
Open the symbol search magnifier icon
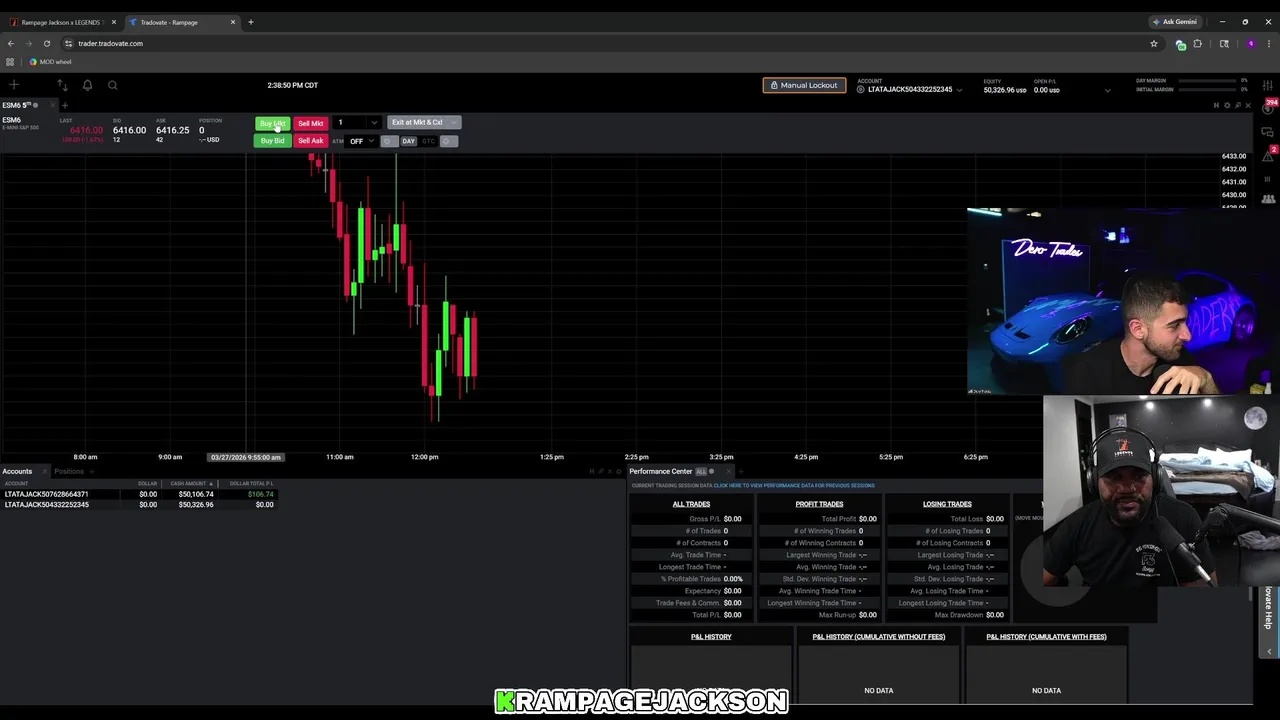coord(112,85)
